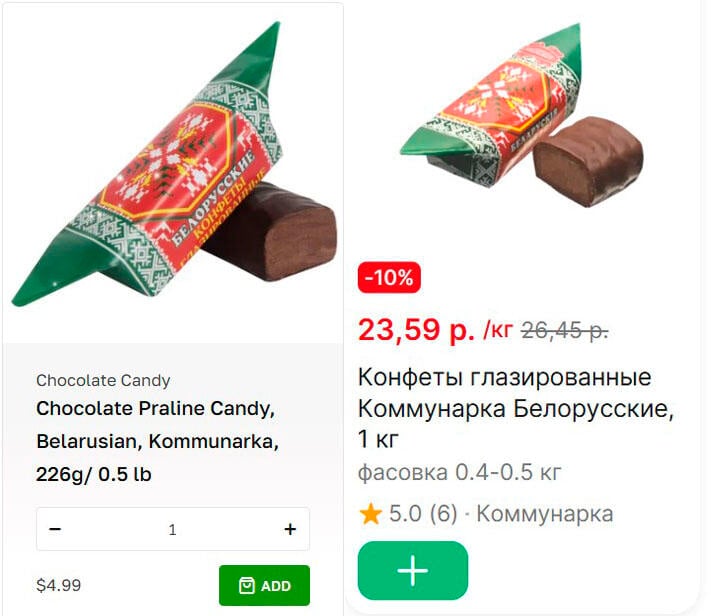Click the $4.99 price label
711x616 pixels.
[x=58, y=585]
